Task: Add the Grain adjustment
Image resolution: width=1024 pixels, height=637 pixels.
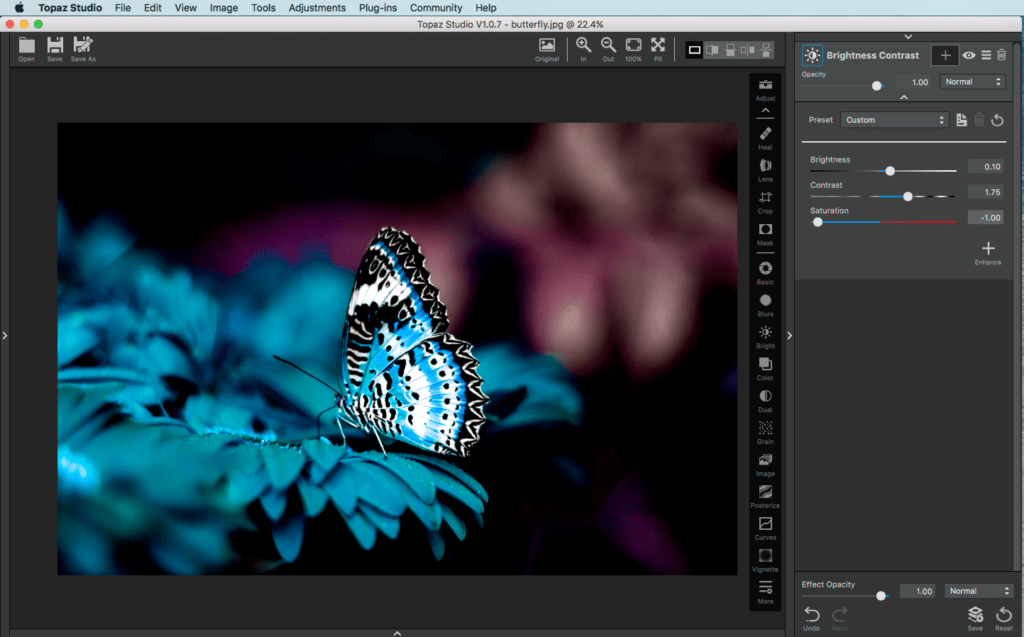Action: coord(765,433)
